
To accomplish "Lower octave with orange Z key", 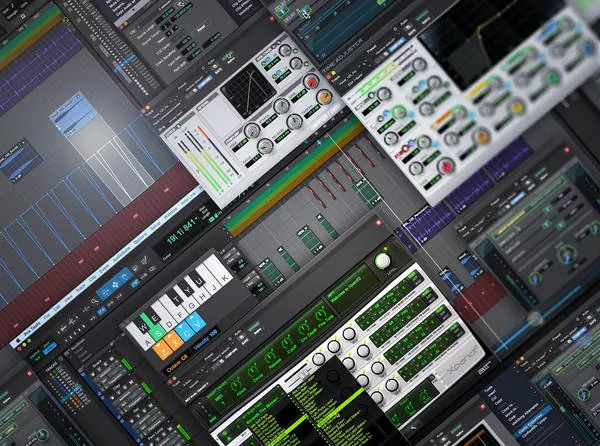I will (x=163, y=350).
